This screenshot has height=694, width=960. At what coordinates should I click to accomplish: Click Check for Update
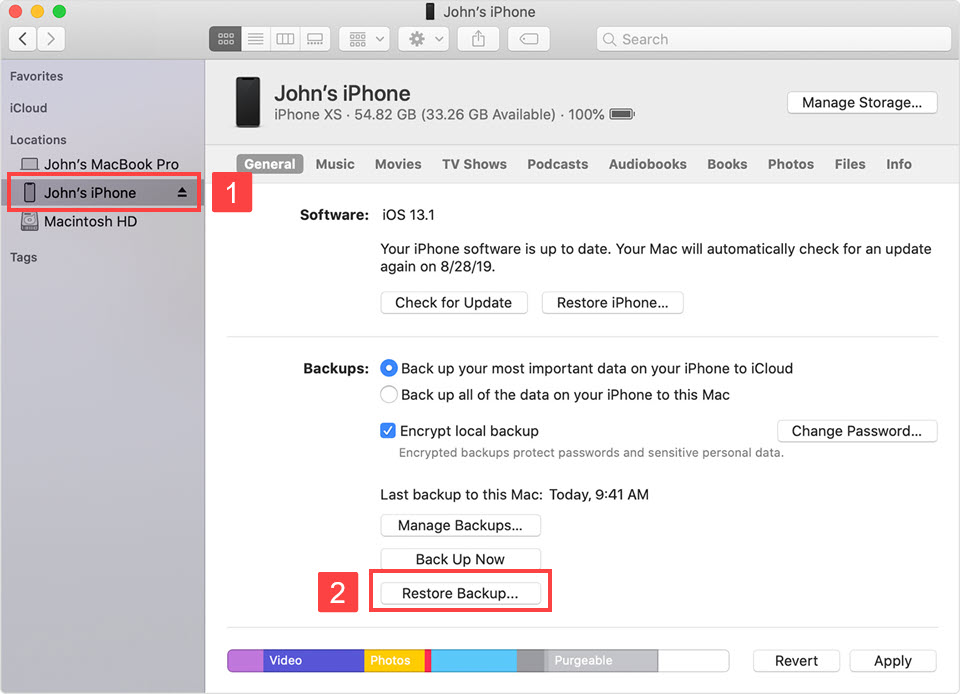pos(454,303)
